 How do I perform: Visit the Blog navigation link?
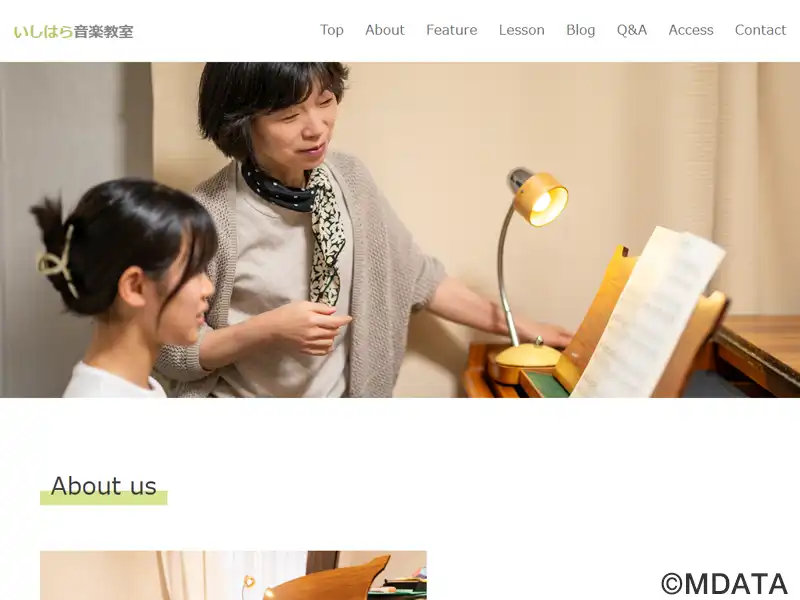(581, 30)
